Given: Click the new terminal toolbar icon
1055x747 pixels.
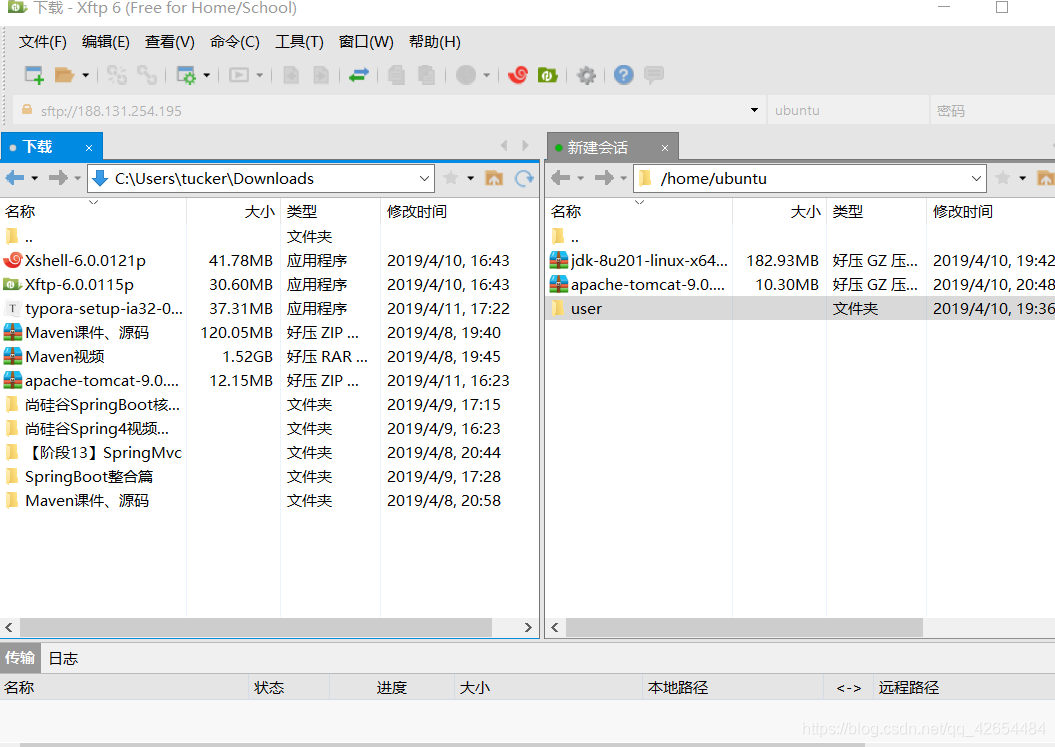Looking at the screenshot, I should 239,75.
